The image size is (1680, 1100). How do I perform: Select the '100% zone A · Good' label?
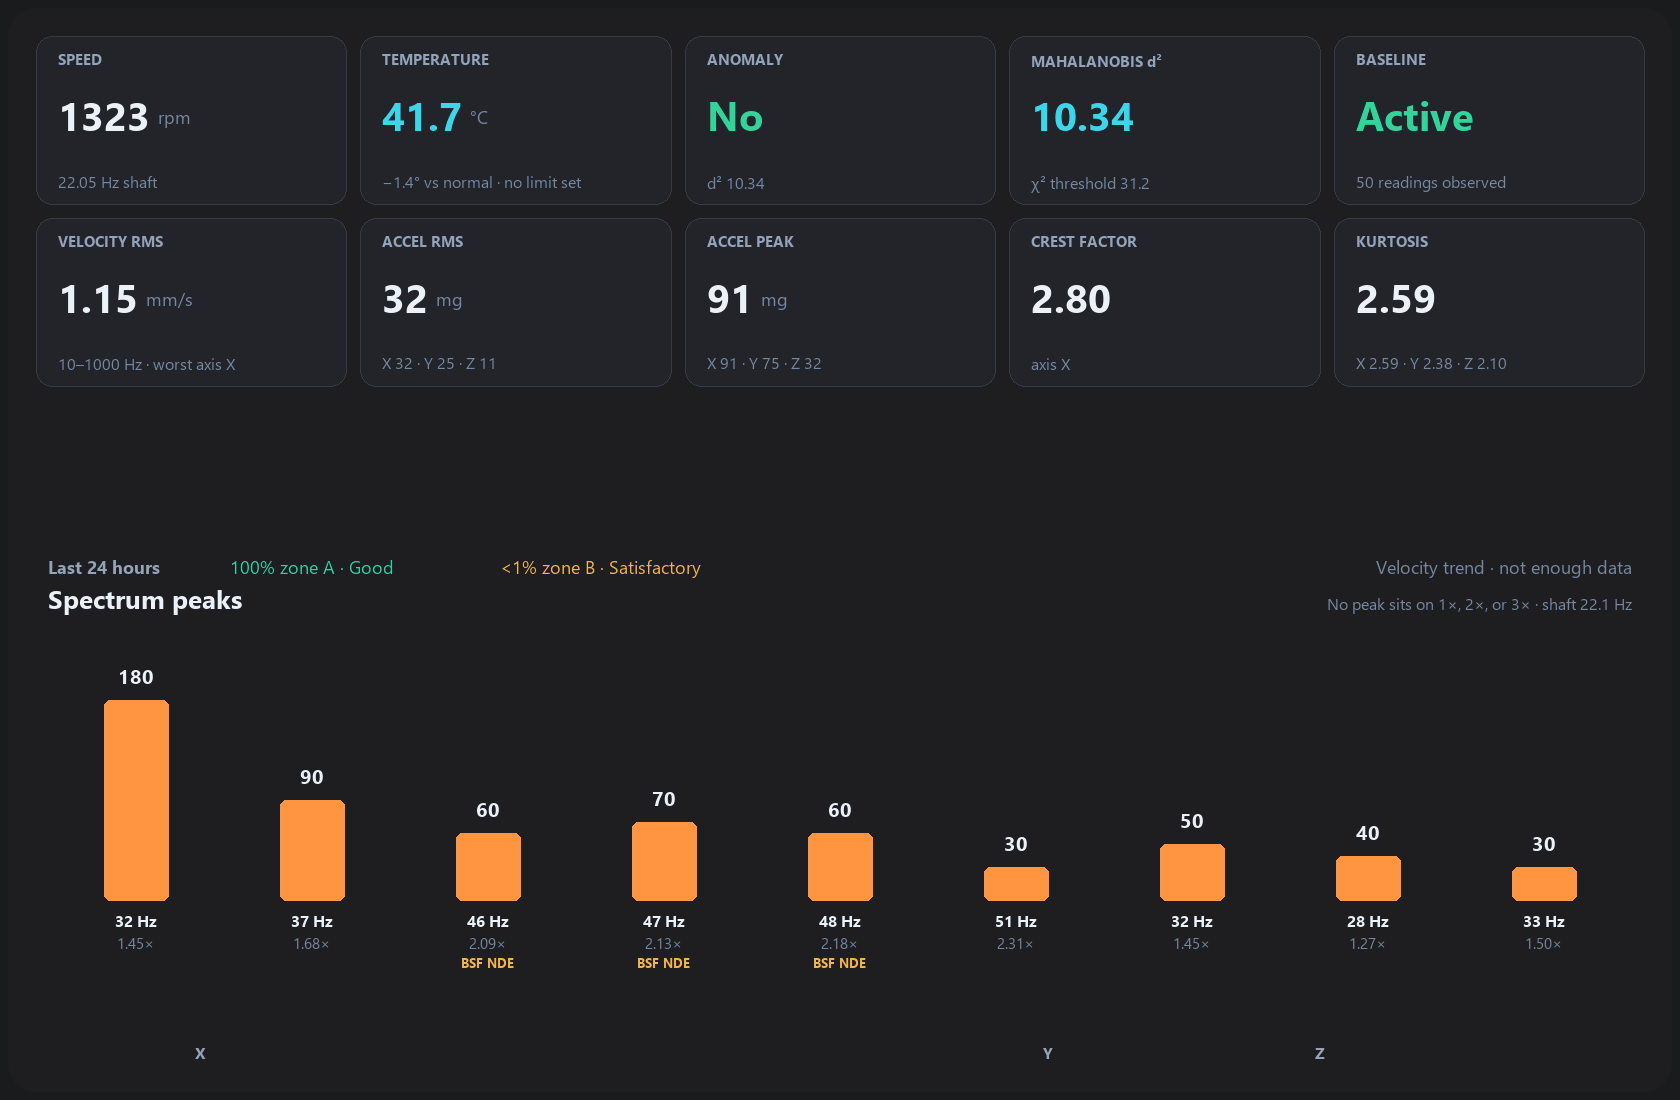tap(312, 568)
